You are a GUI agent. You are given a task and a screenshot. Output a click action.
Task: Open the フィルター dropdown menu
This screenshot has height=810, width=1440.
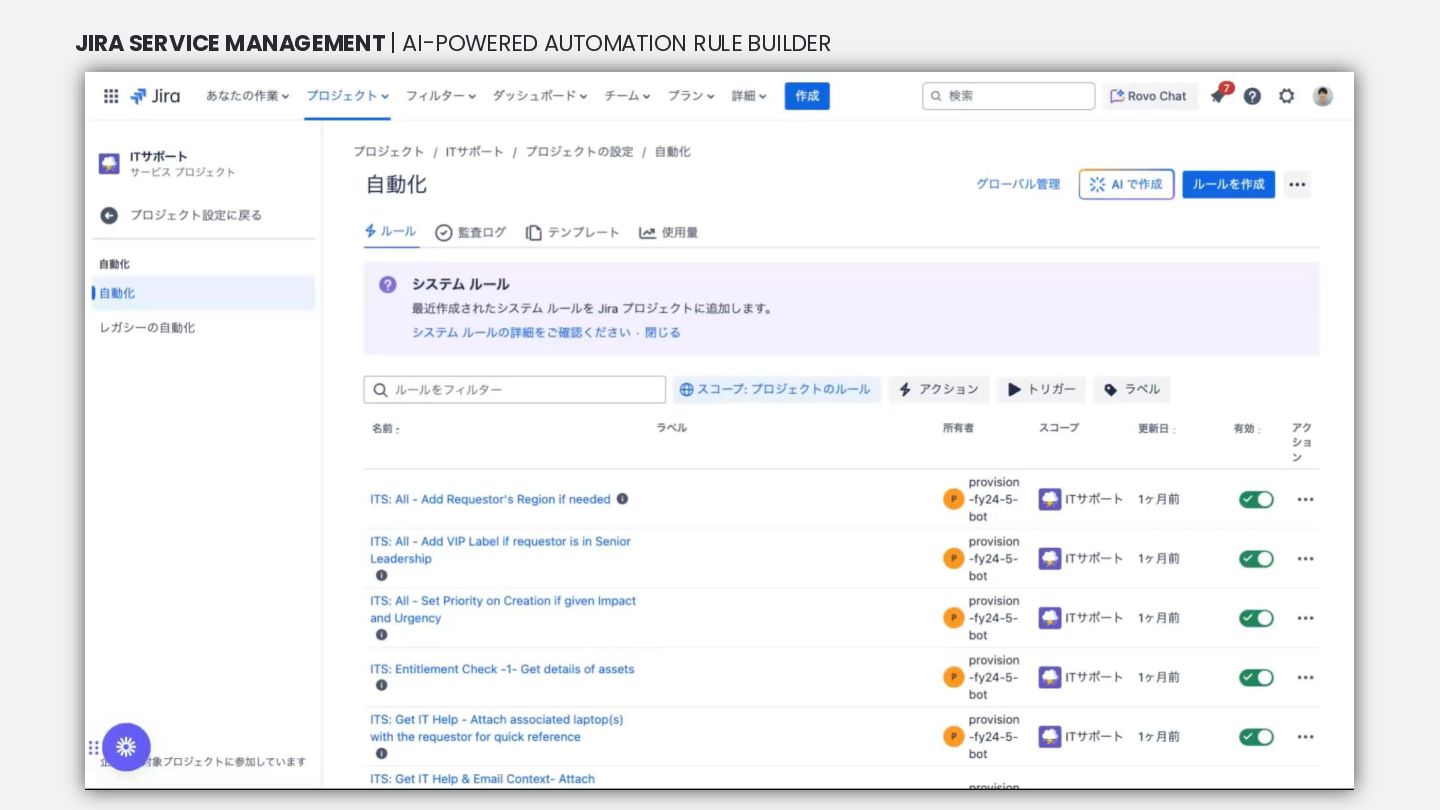point(441,96)
